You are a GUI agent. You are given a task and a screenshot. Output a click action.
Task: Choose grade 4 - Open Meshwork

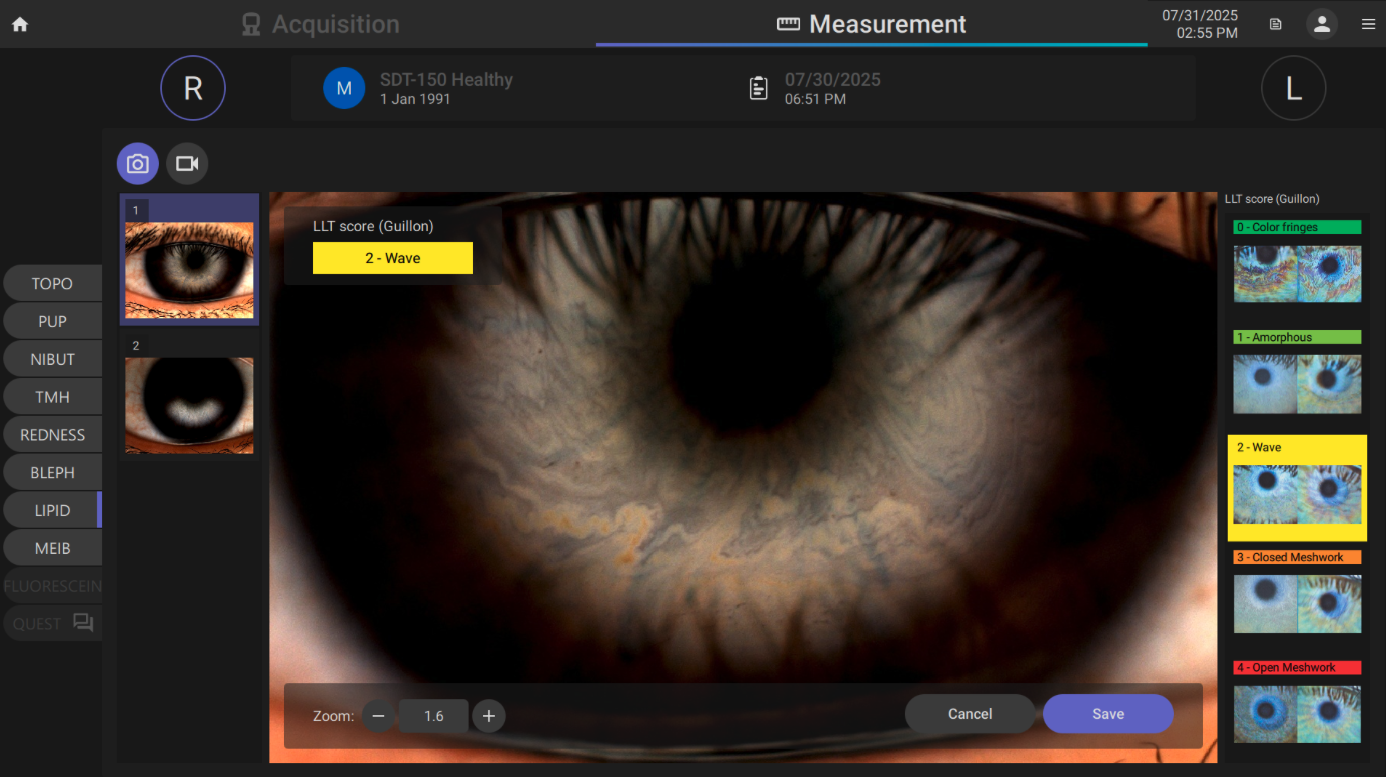(1297, 702)
